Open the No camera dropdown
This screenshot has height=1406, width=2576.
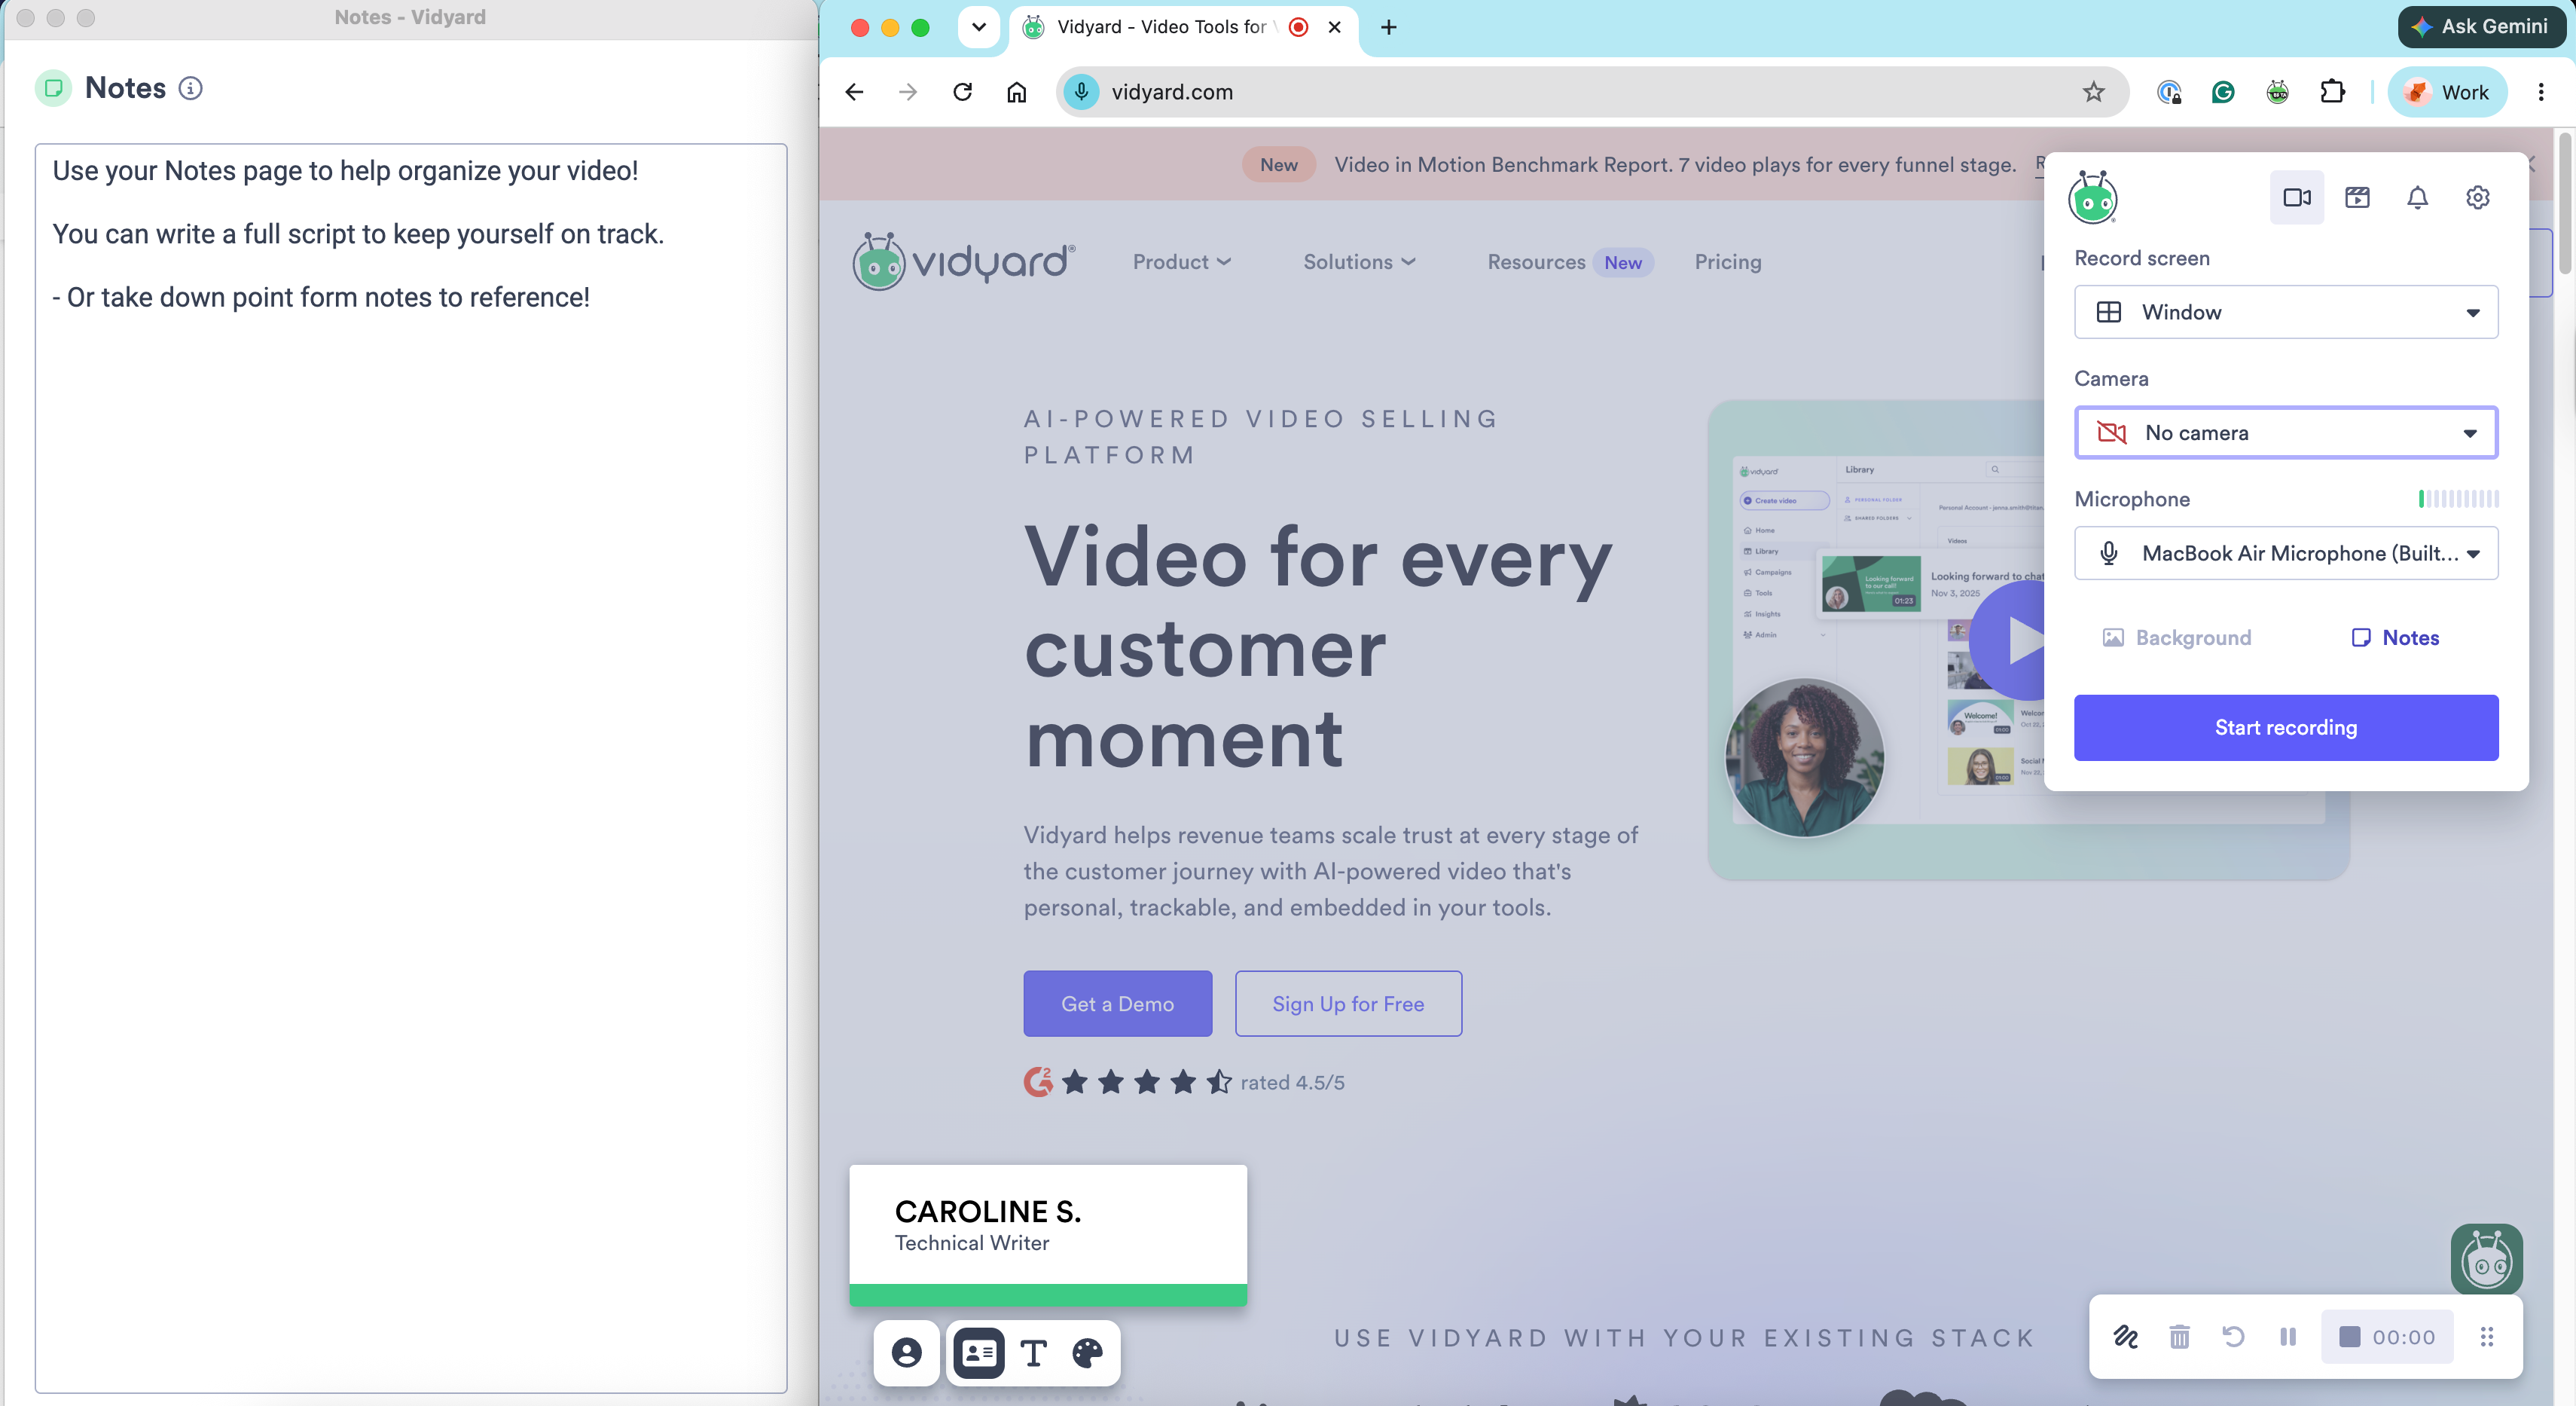(2286, 433)
